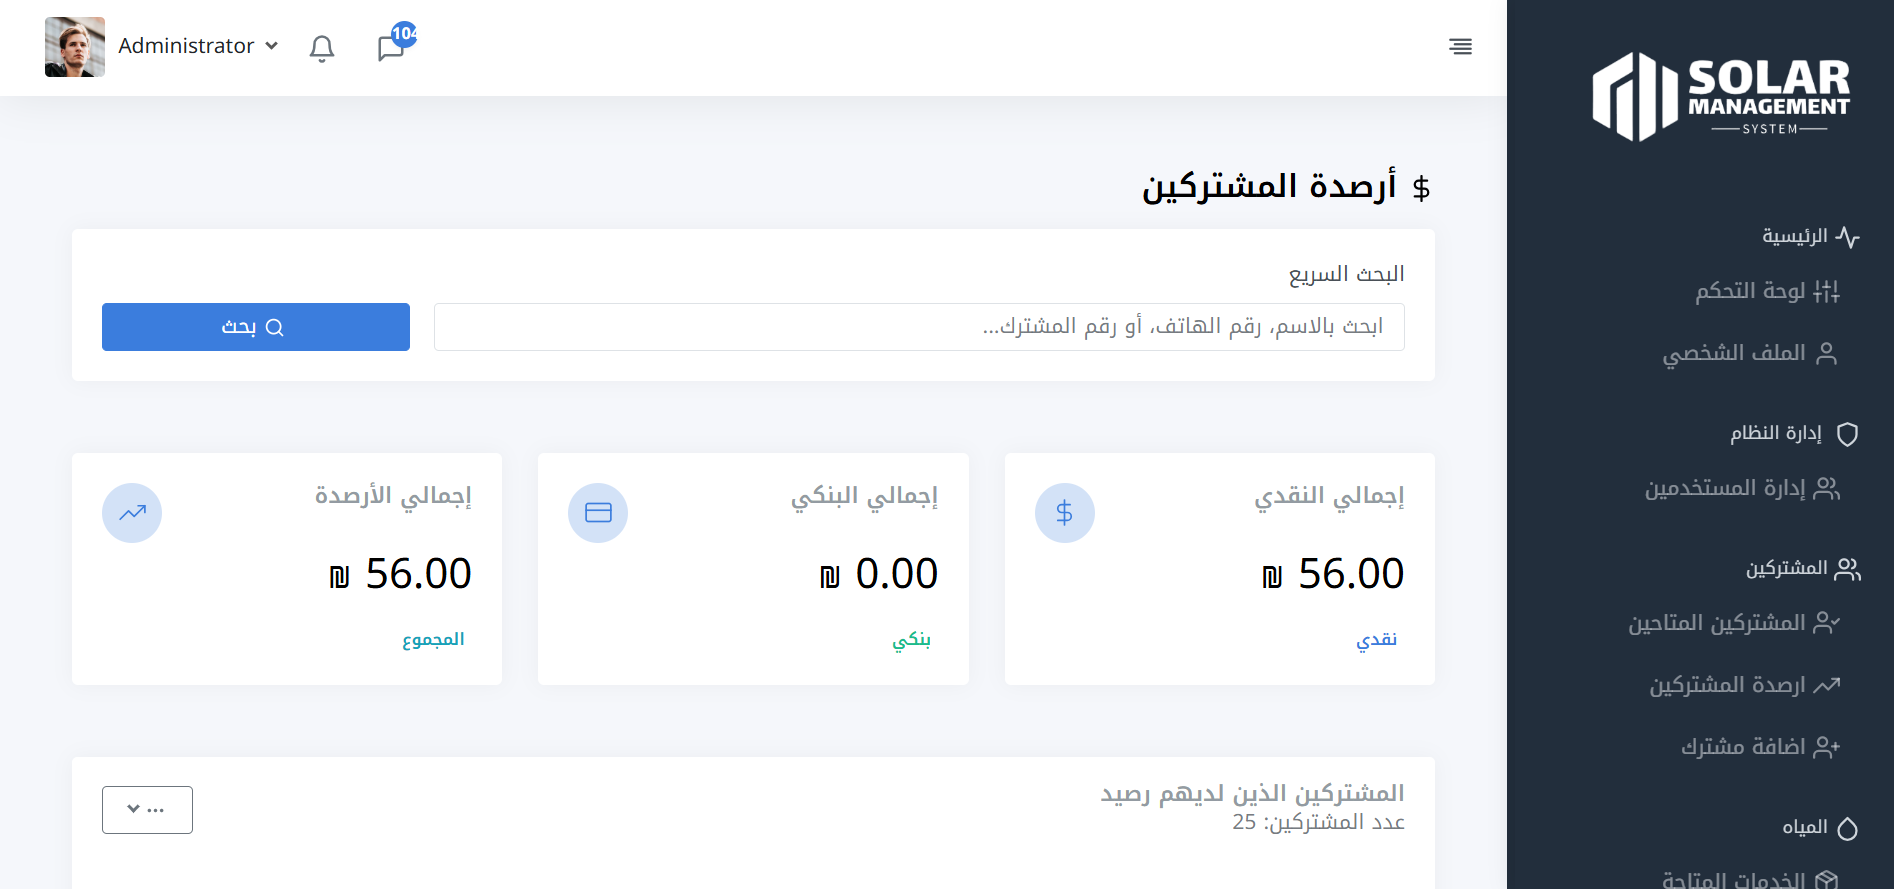Expand the Administrator user dropdown
The image size is (1894, 889).
pyautogui.click(x=198, y=46)
